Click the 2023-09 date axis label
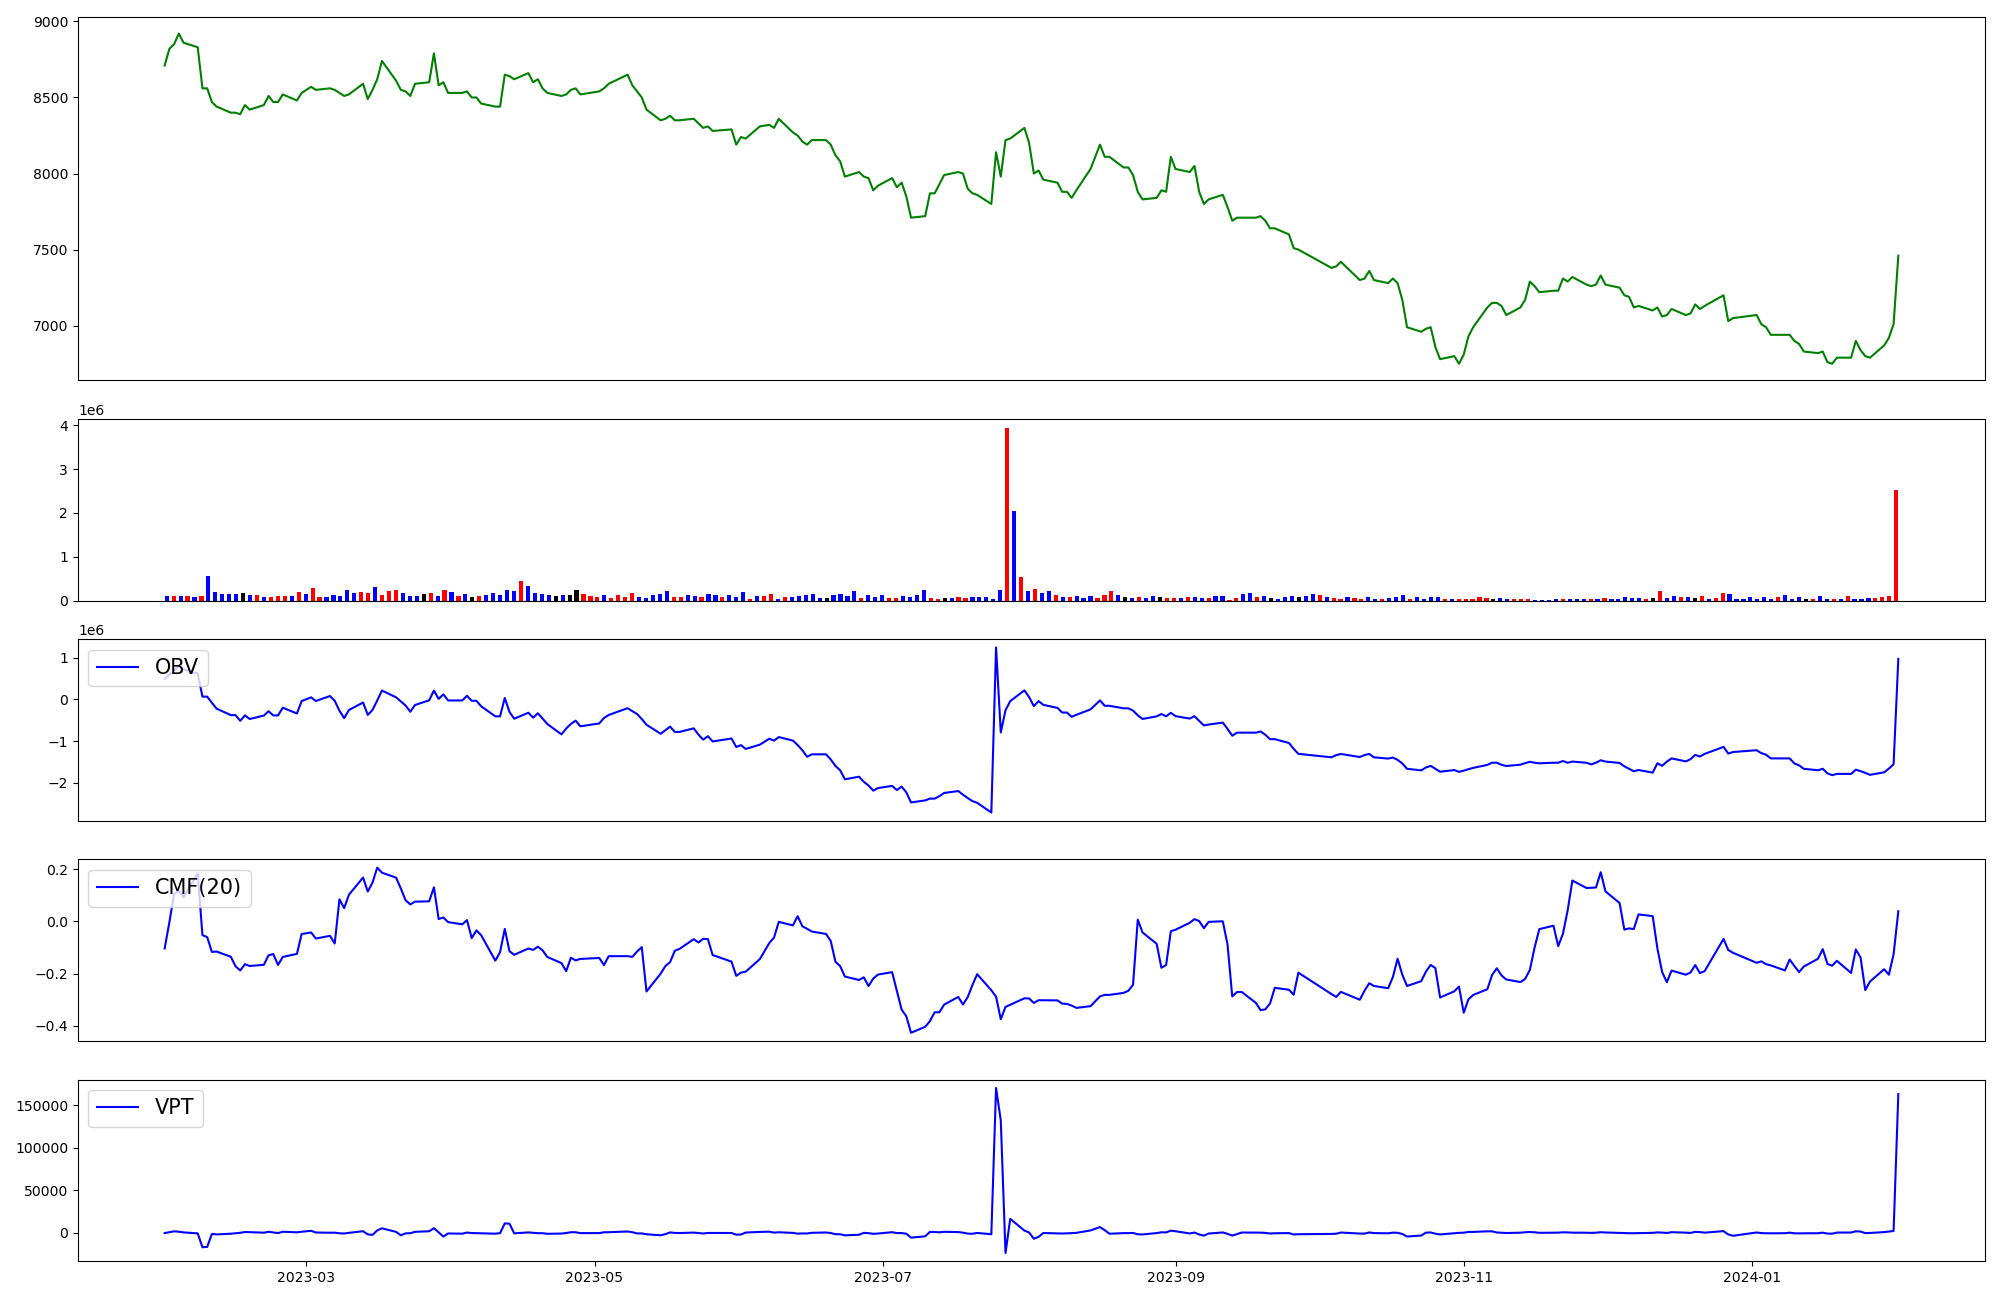This screenshot has width=2000, height=1300. 1176,1277
